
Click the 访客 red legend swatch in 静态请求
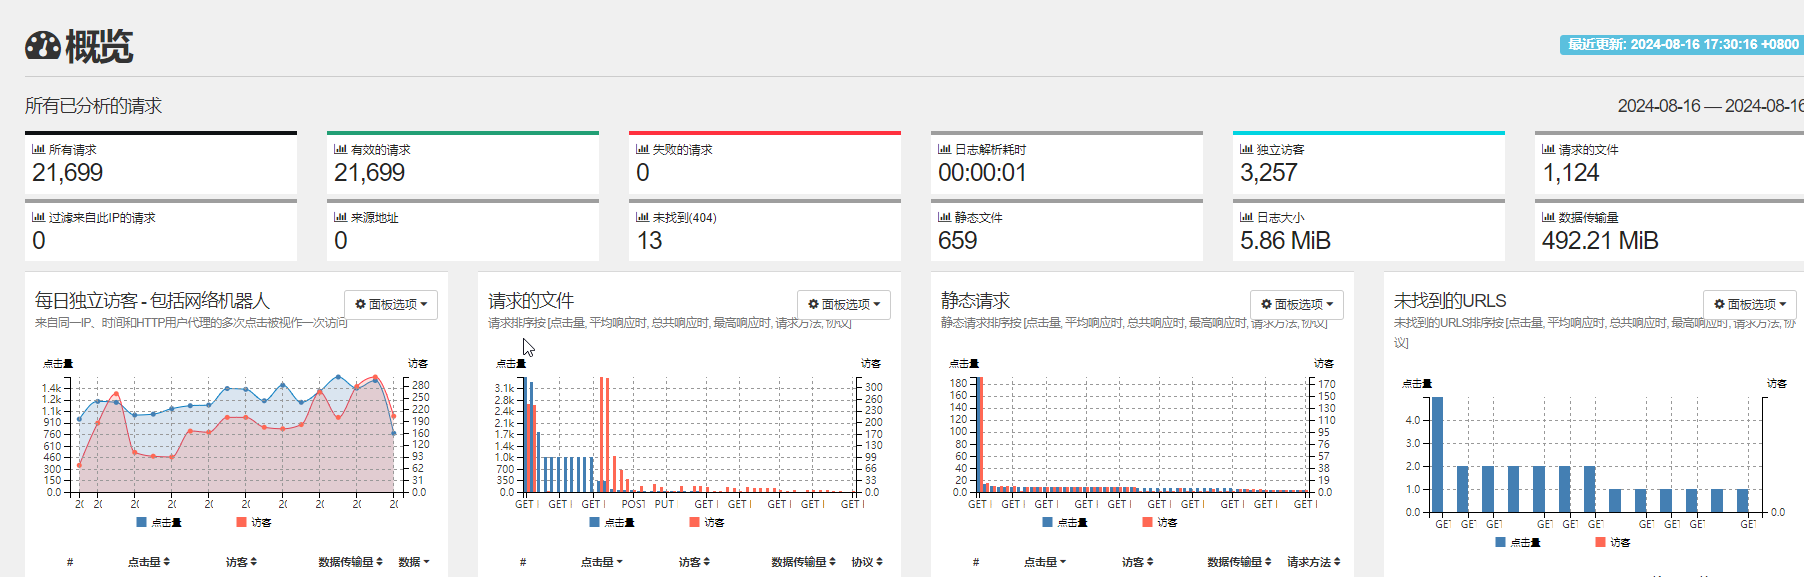coord(1148,522)
